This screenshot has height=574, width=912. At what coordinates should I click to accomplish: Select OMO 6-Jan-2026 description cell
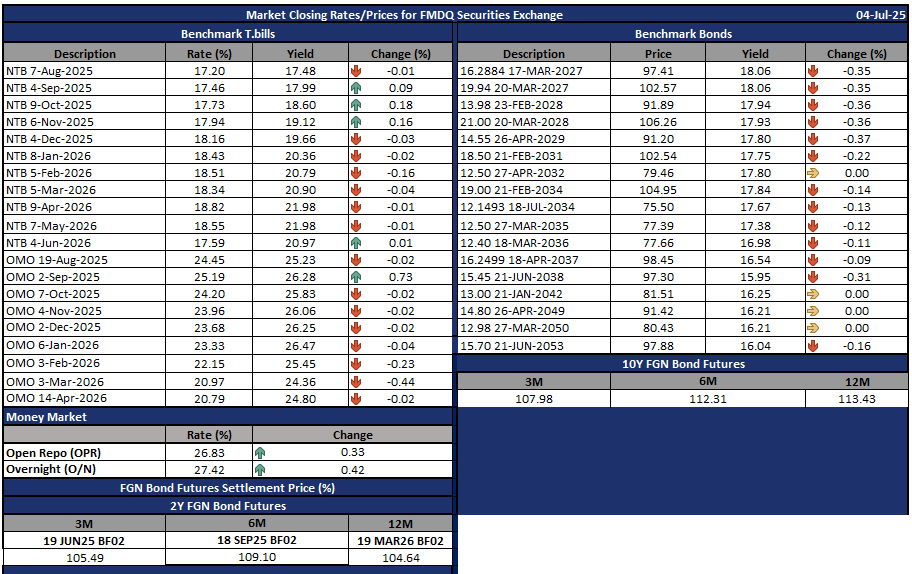[x=84, y=345]
